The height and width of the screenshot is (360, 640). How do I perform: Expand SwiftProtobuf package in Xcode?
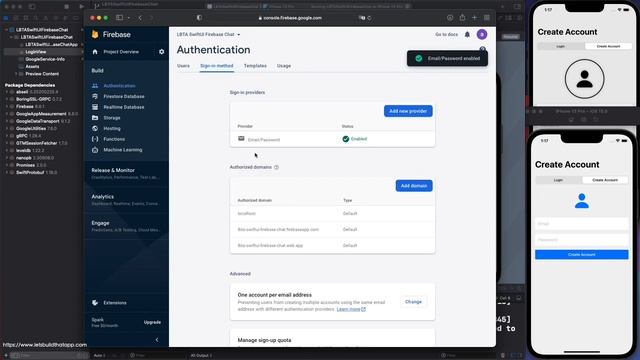pos(7,173)
